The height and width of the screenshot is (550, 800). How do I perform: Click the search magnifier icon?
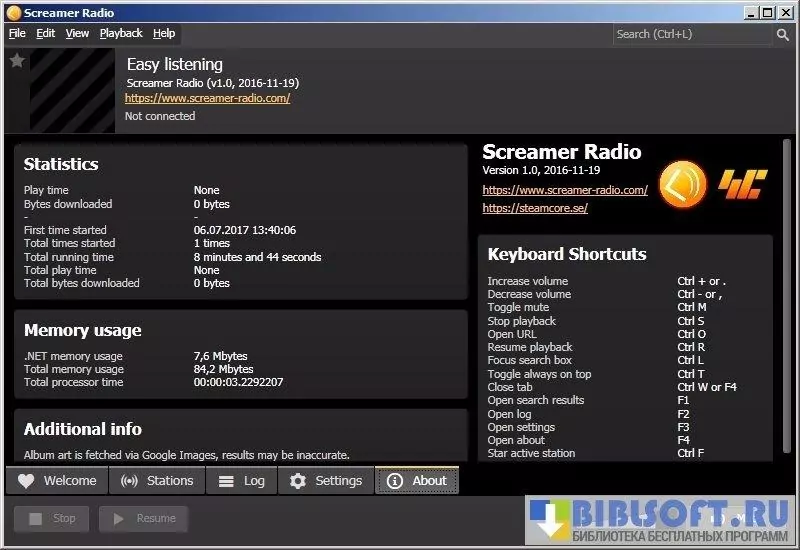tap(782, 34)
